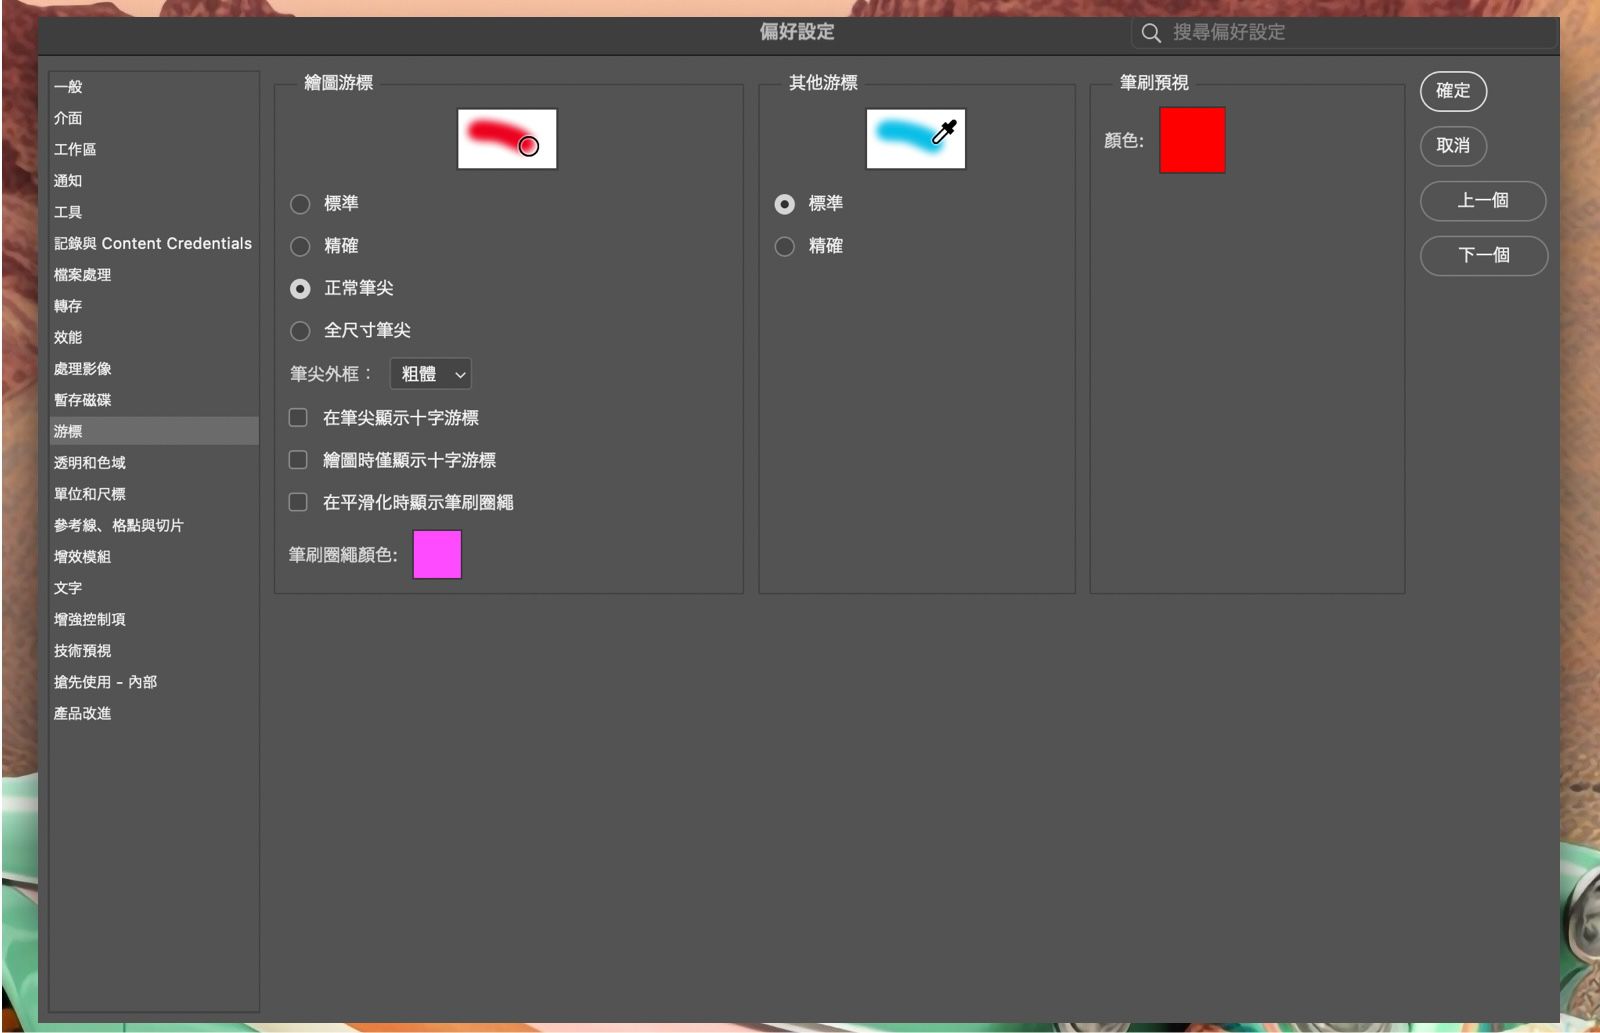Enable 在筆尖顯示十字游標 checkbox
The height and width of the screenshot is (1033, 1600).
(298, 417)
